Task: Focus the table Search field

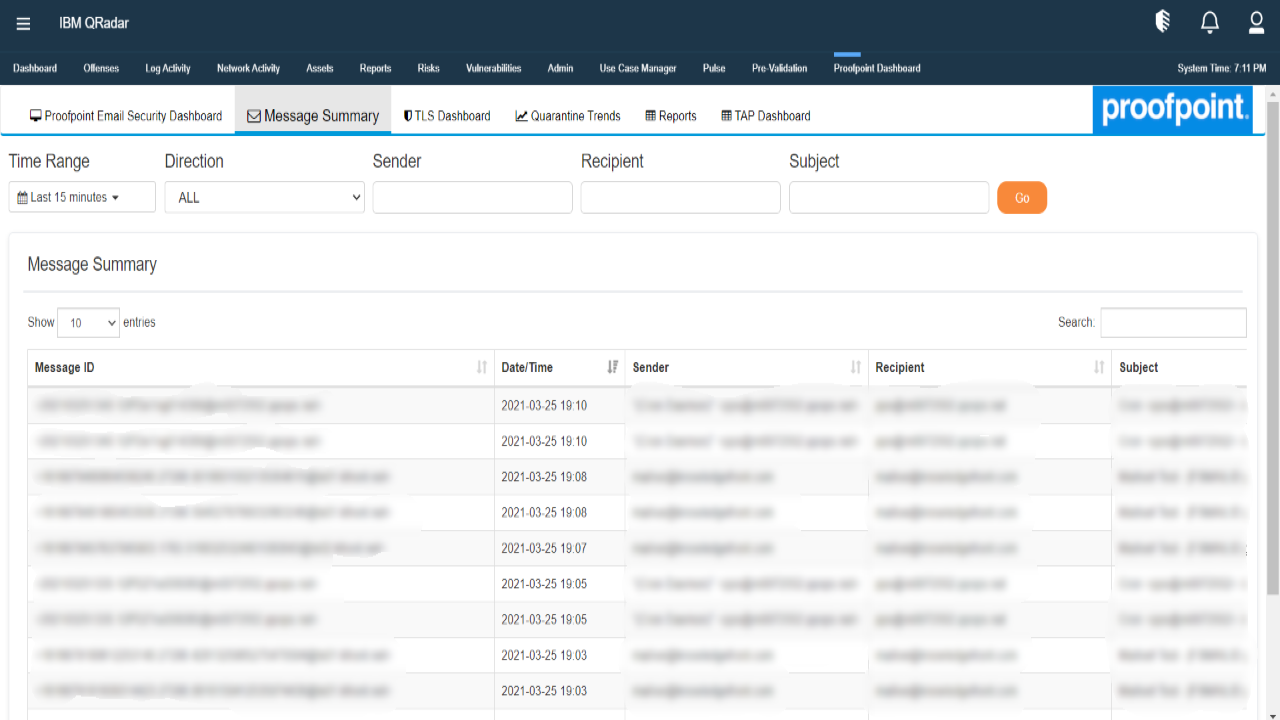Action: [1173, 323]
